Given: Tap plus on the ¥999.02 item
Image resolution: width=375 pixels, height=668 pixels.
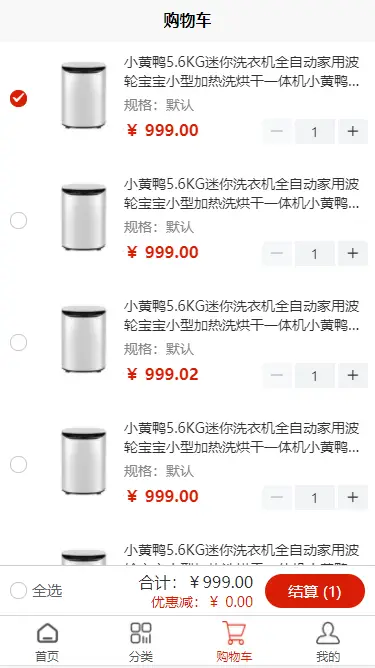Looking at the screenshot, I should click(x=353, y=375).
